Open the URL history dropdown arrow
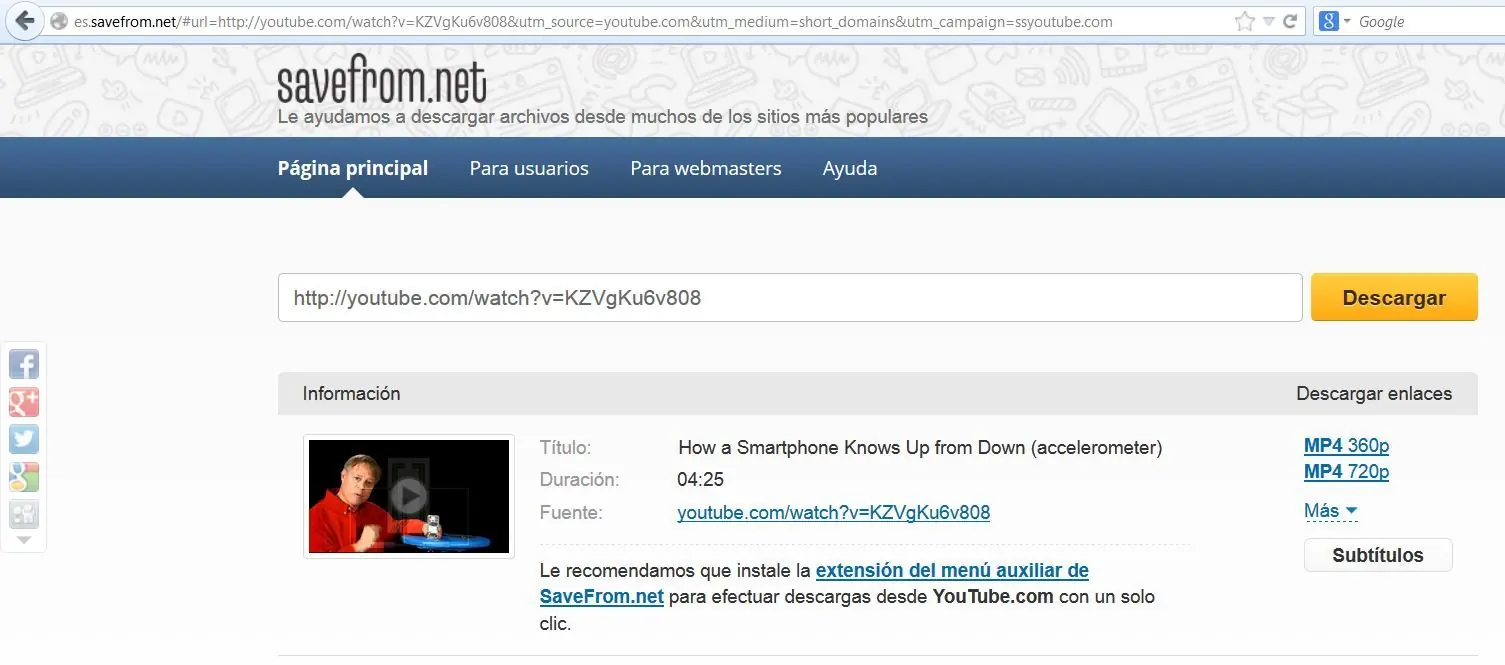This screenshot has width=1505, height=665. coord(1268,21)
